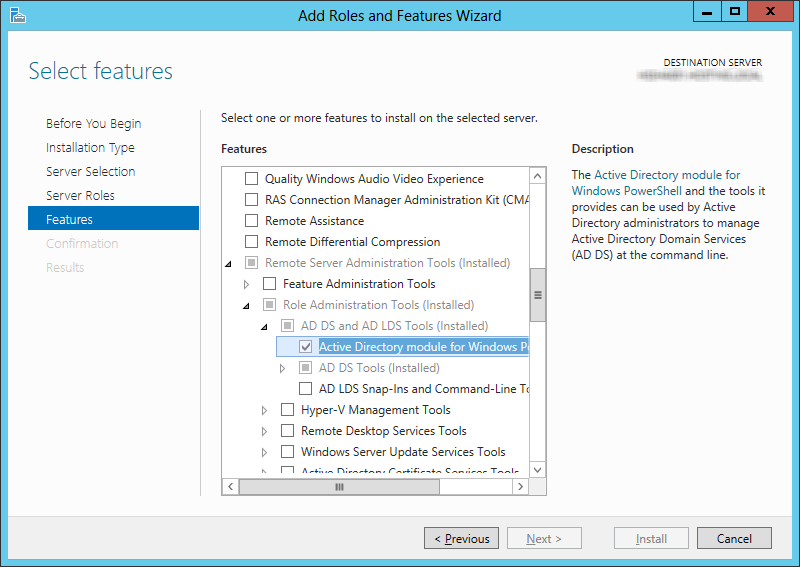800x567 pixels.
Task: Select Windows Server Update Services Tools text
Action: (403, 452)
